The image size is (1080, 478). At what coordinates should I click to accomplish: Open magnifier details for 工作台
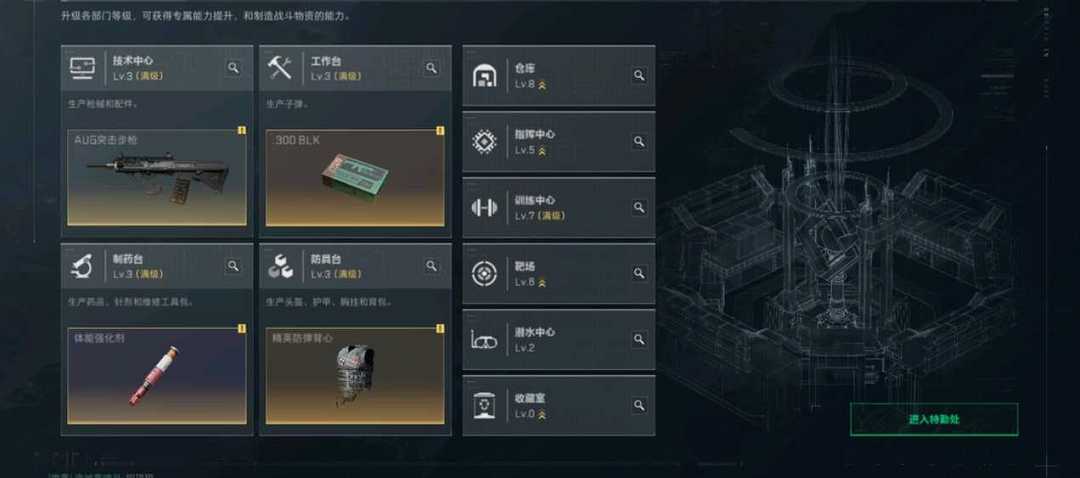point(431,67)
